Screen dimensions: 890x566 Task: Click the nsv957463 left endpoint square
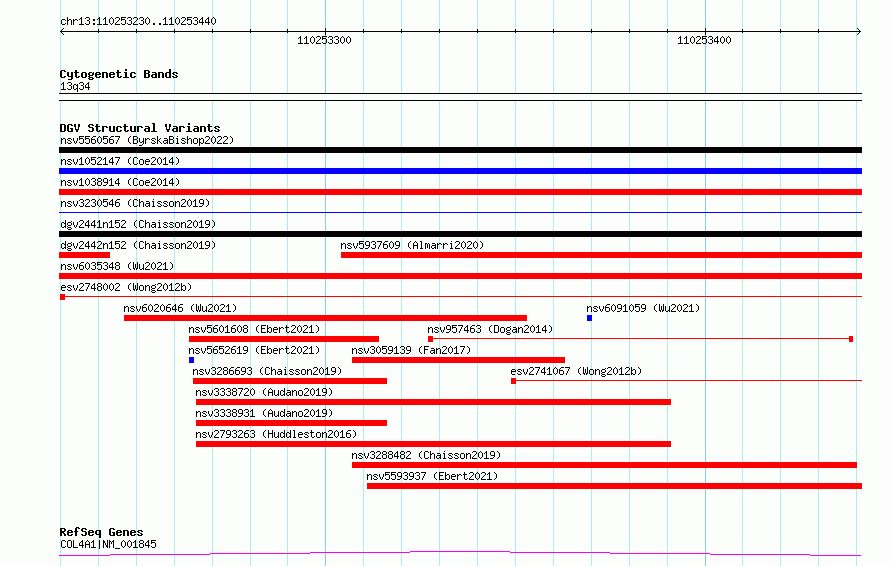point(430,339)
